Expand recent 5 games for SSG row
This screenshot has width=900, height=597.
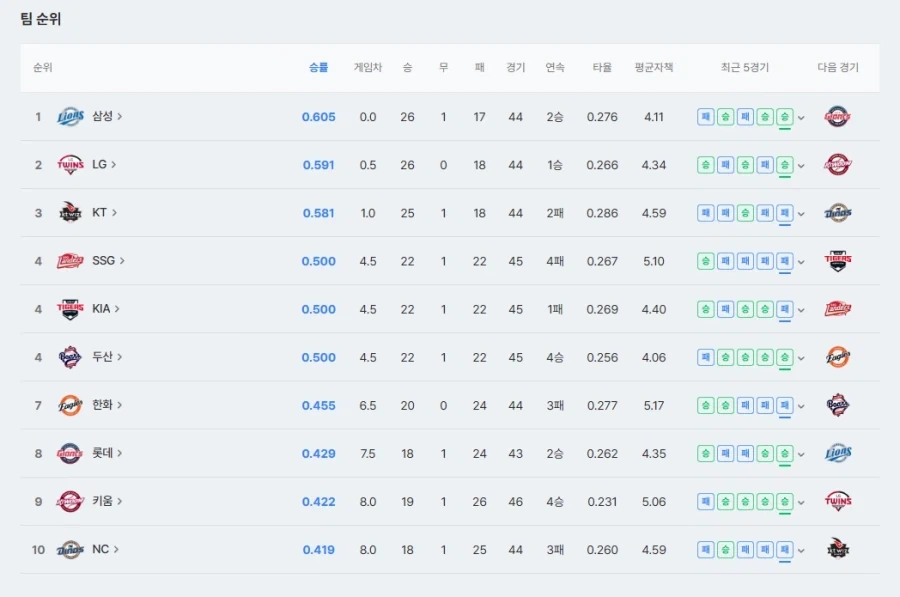(x=801, y=262)
